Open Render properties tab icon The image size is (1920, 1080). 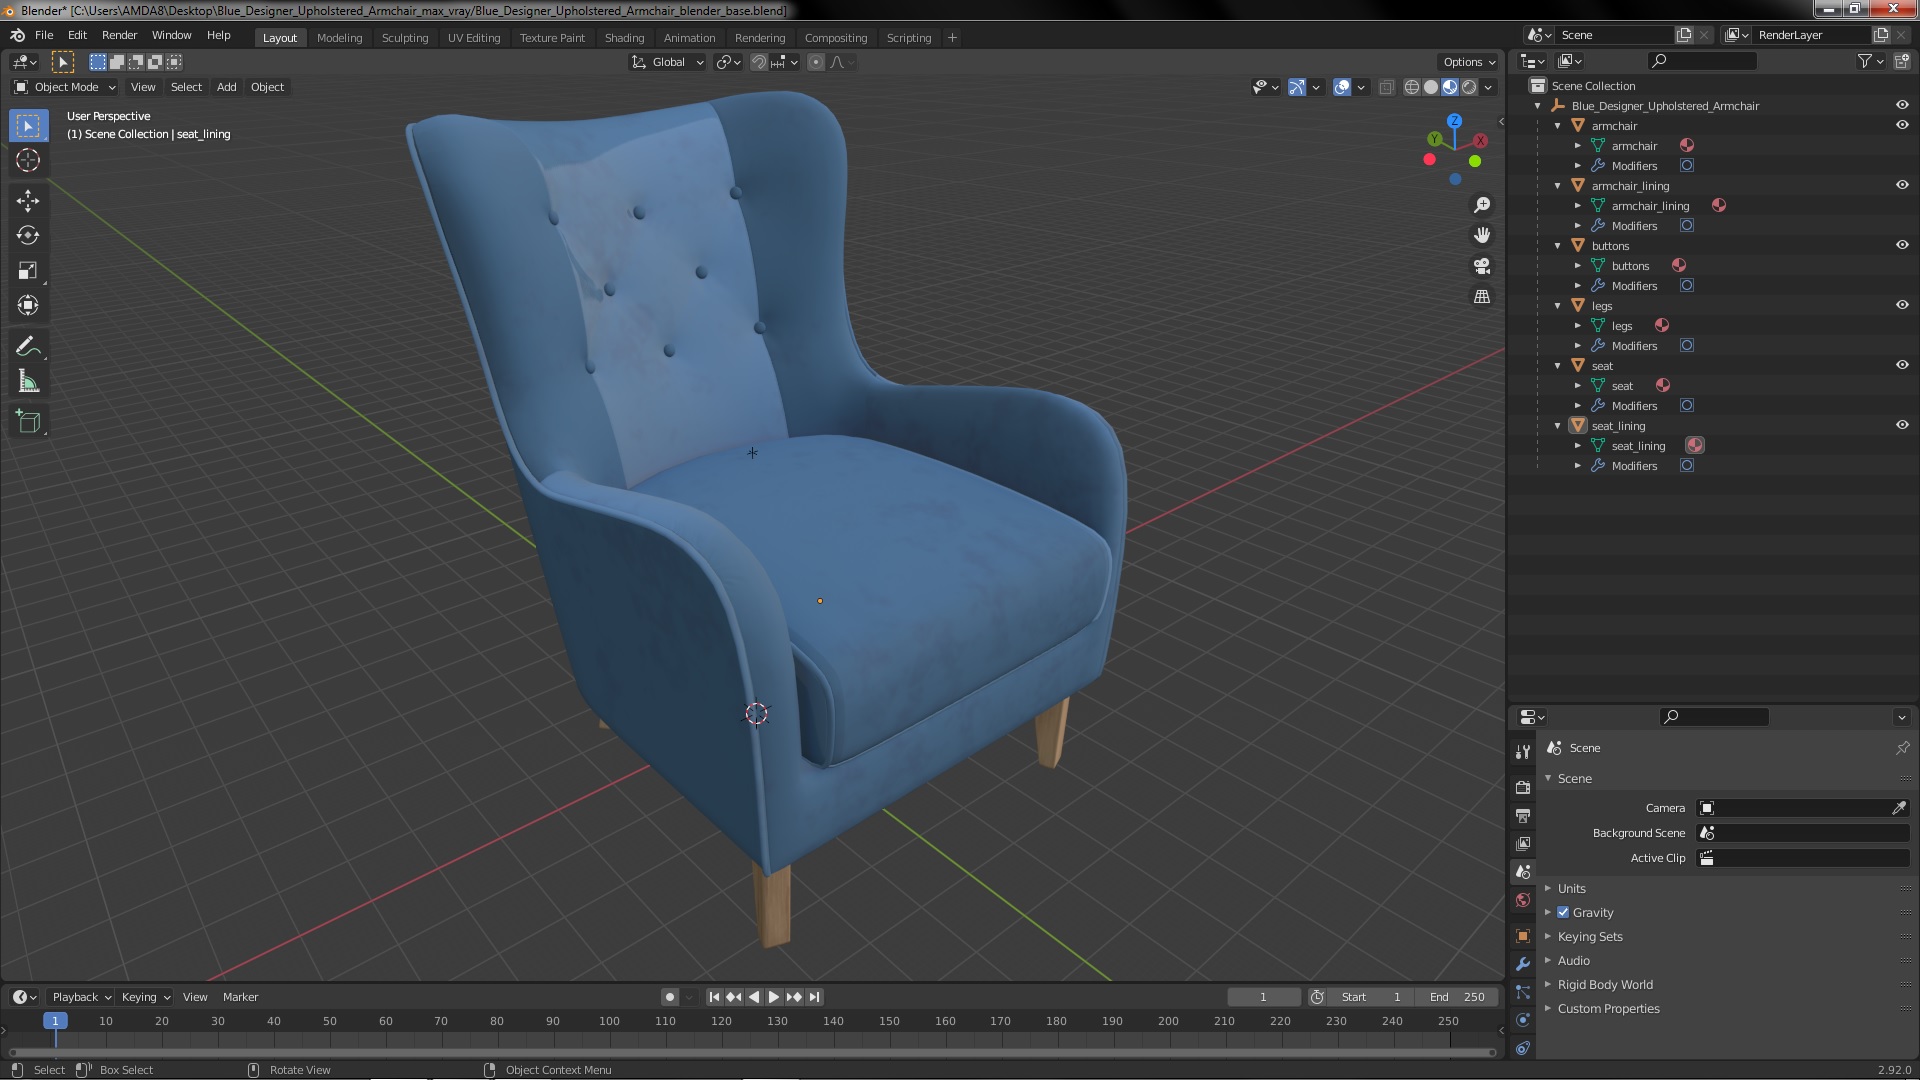1523,788
